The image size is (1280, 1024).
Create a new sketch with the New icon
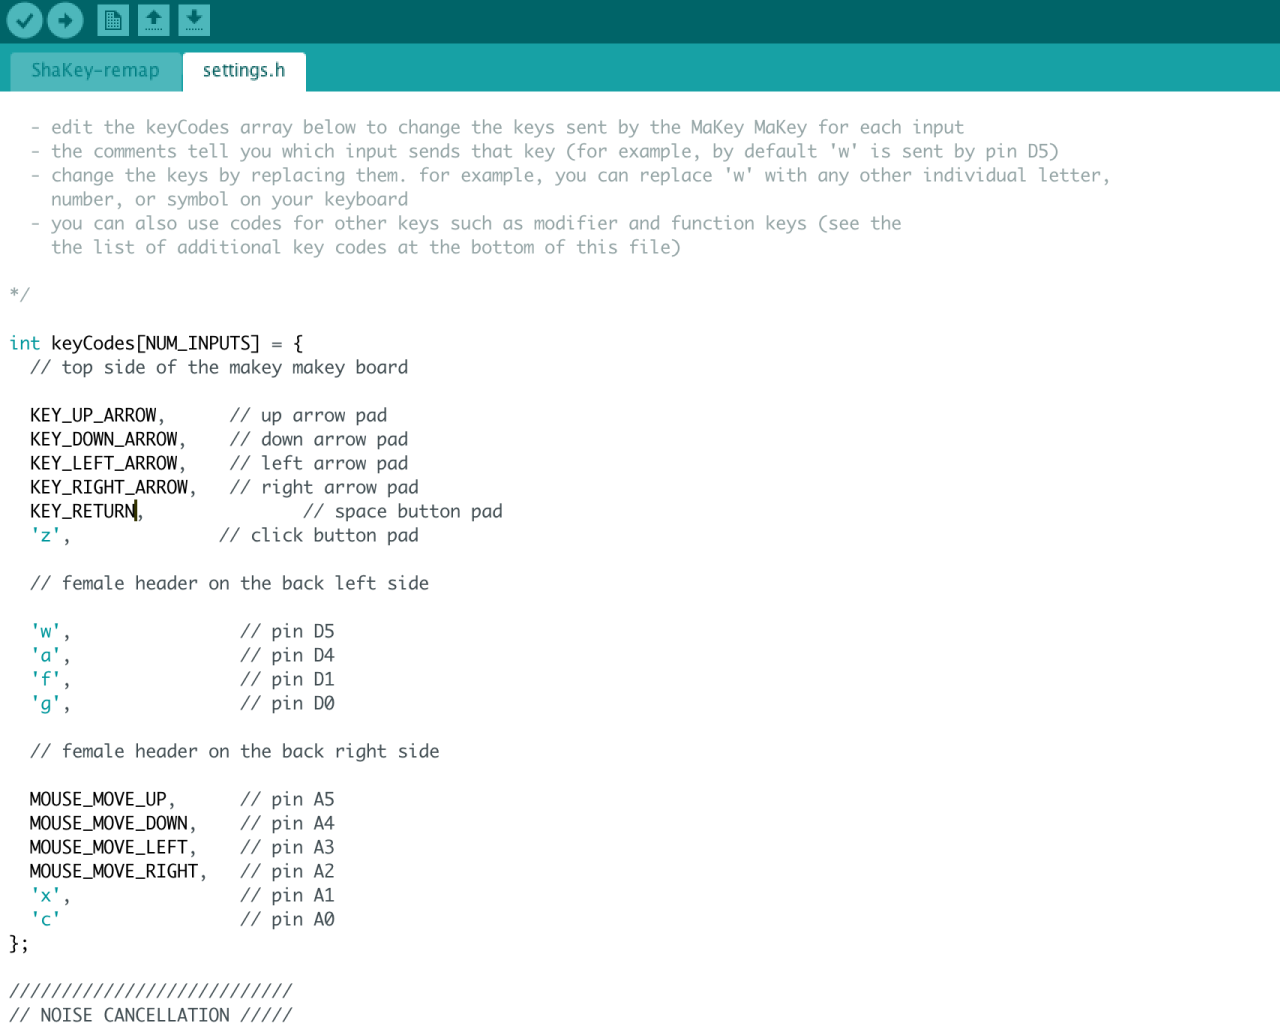(113, 19)
